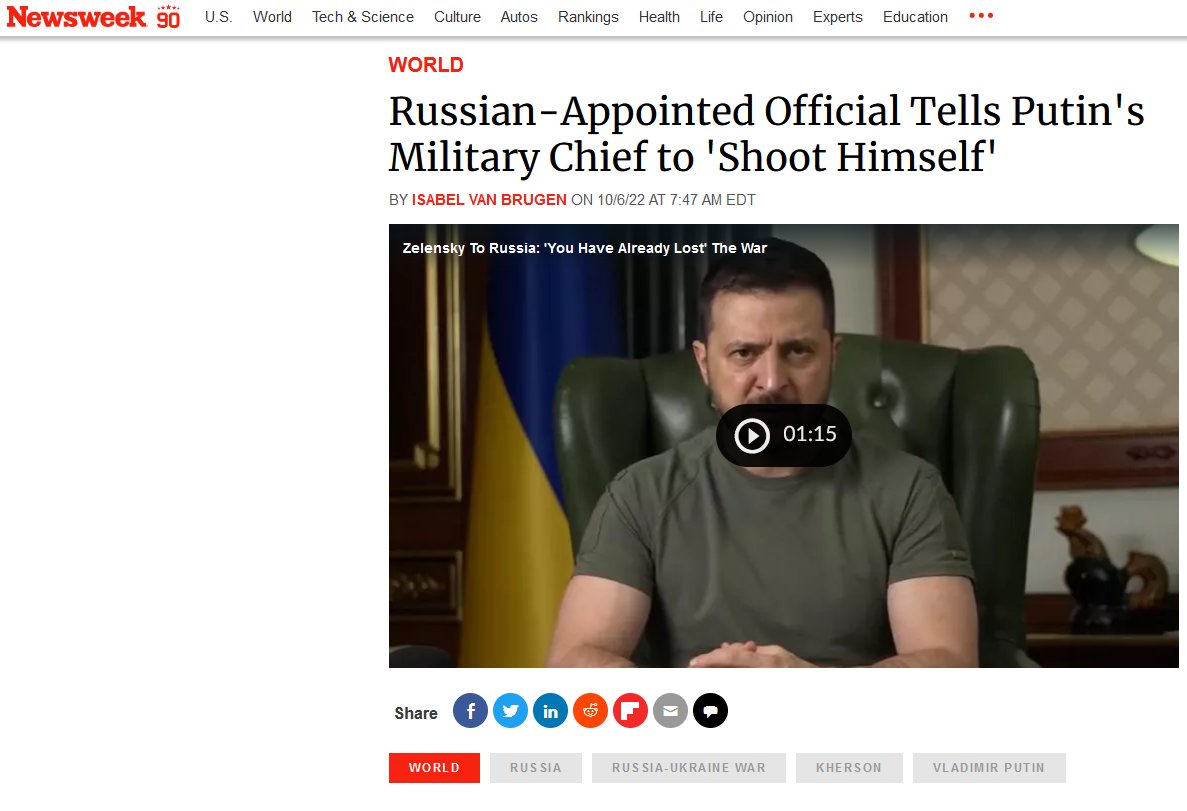Share article on Flipboard
Screen dimensions: 1187x811
pos(631,711)
